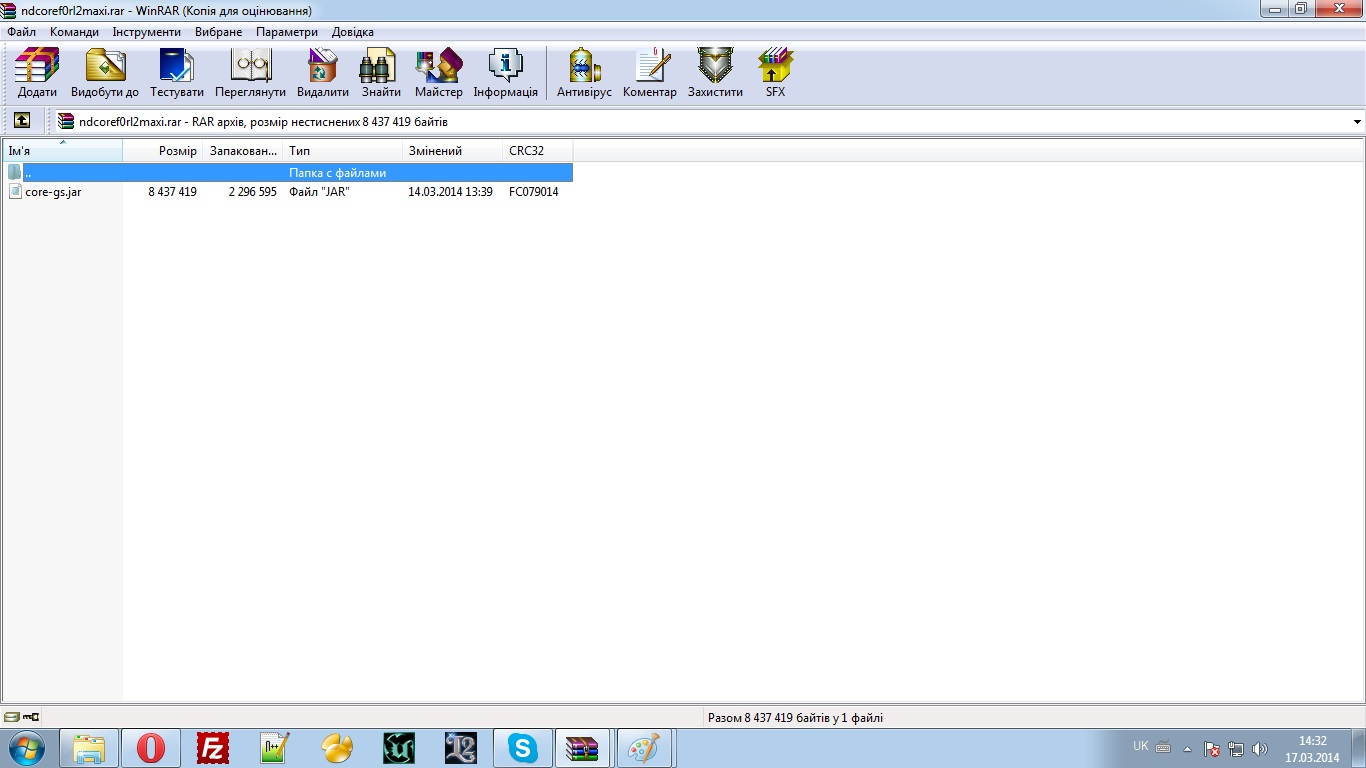Show hidden tray icons arrow

coord(1187,748)
